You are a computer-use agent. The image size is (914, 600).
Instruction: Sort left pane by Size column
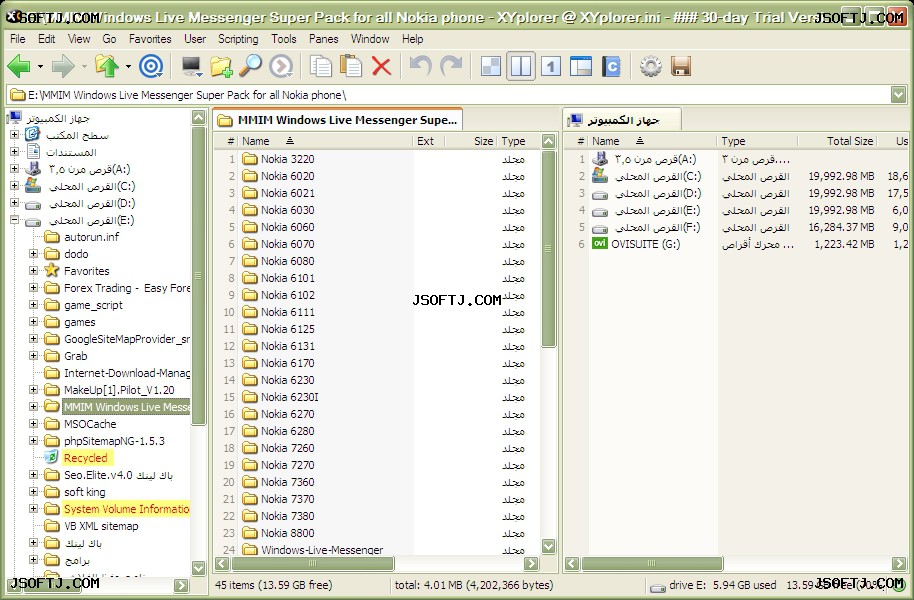point(471,141)
